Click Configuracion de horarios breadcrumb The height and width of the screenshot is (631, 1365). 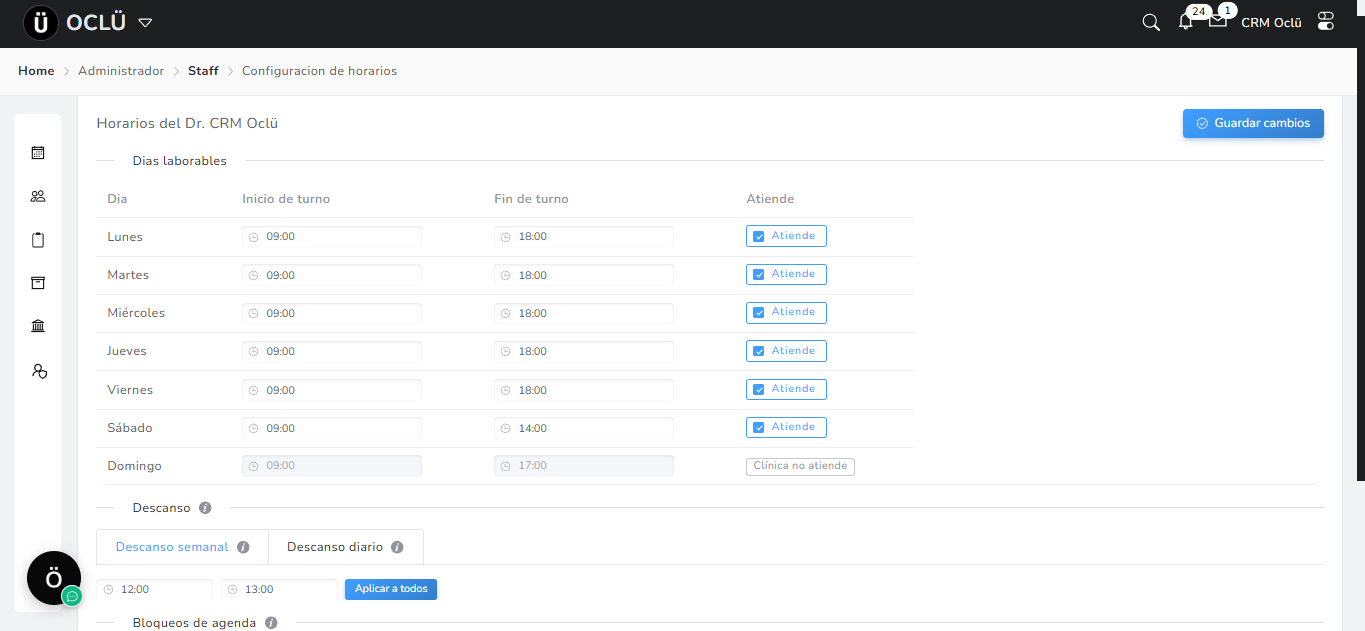tap(319, 71)
